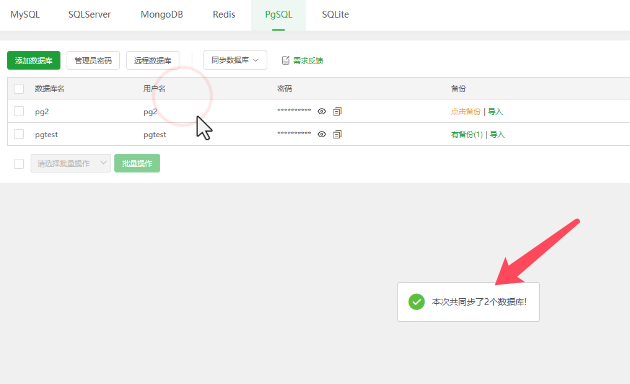Show the pgtest password with eye icon
The image size is (630, 384).
coord(322,134)
